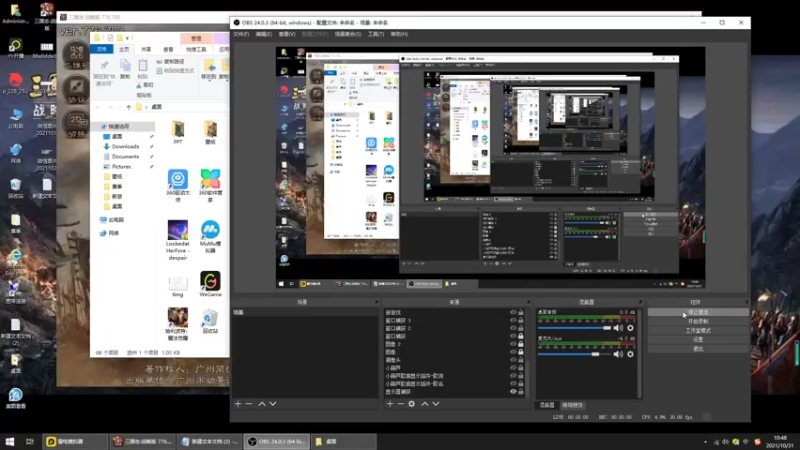Open 麦克风/Aux settings gear in mixer
This screenshot has width=800, height=450.
(x=631, y=354)
